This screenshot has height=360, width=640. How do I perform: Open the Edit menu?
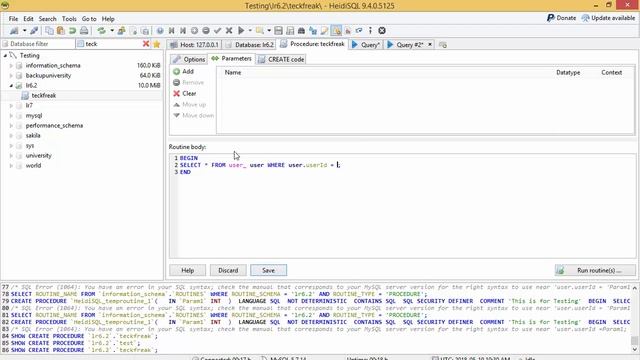[x=28, y=19]
